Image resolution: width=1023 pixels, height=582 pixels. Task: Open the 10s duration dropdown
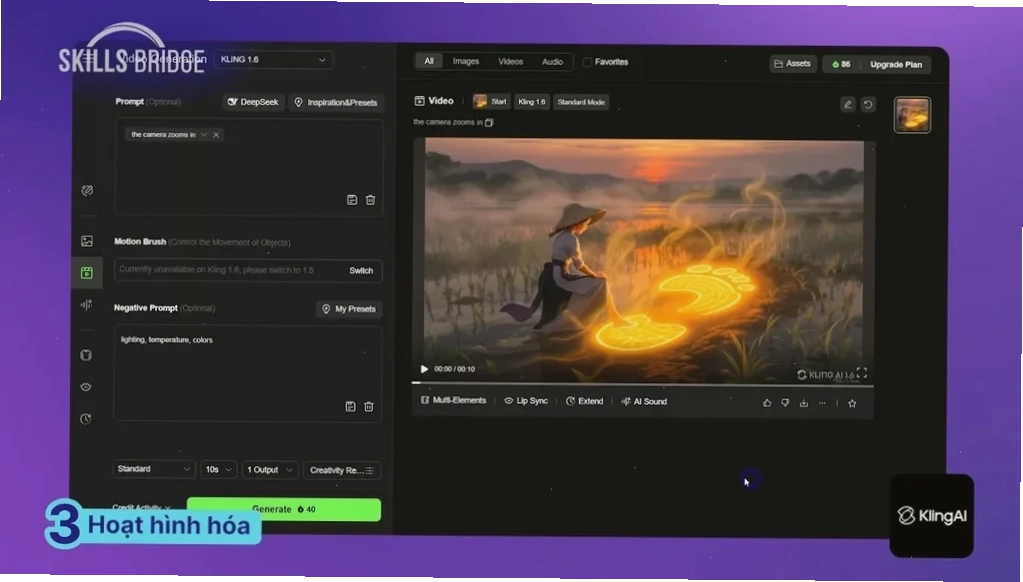219,470
